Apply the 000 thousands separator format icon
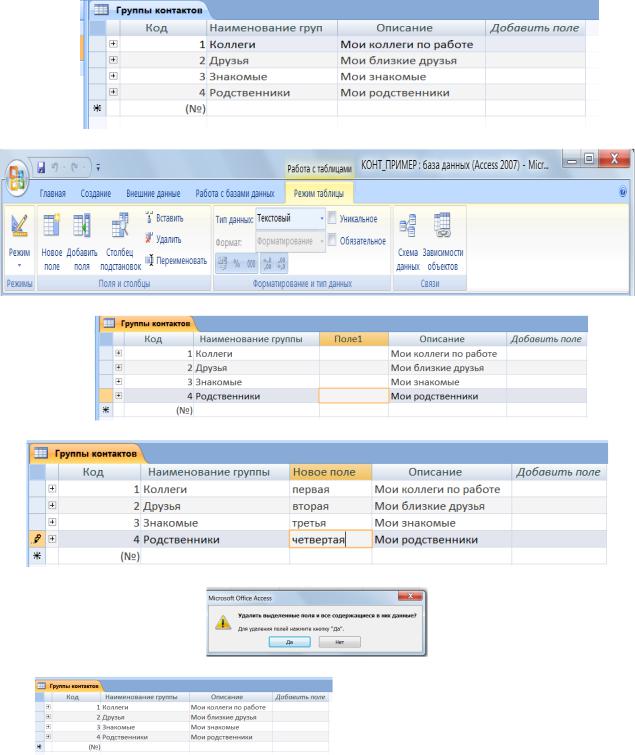635x755 pixels. 251,264
